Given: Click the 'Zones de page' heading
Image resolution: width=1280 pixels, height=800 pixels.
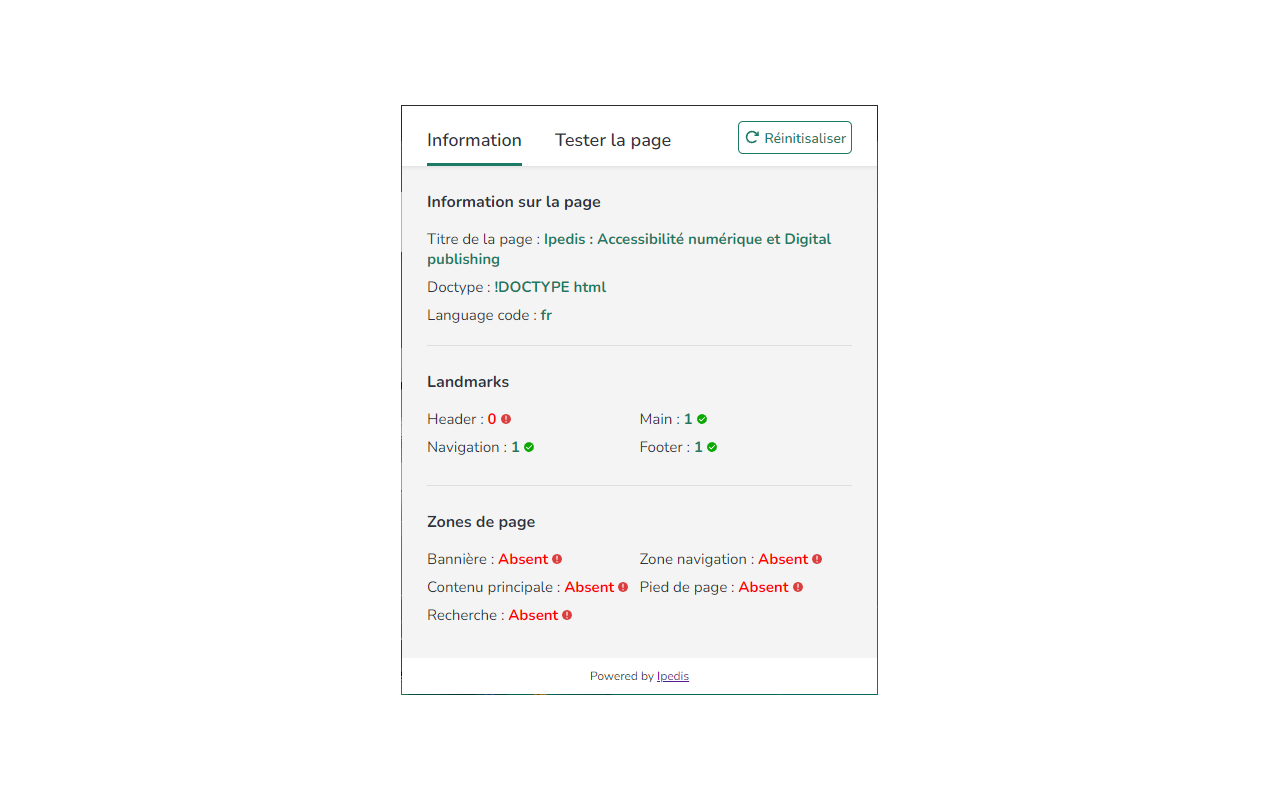Looking at the screenshot, I should click(481, 522).
